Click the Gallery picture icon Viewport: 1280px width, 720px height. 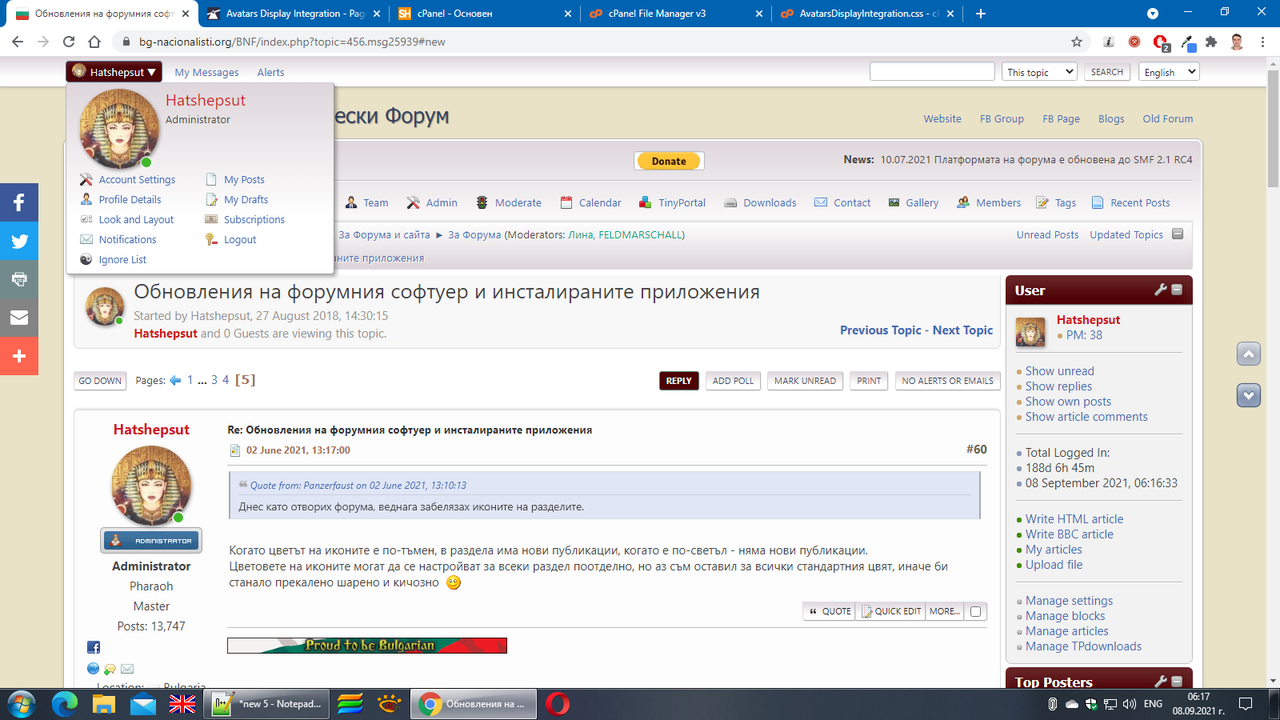894,203
